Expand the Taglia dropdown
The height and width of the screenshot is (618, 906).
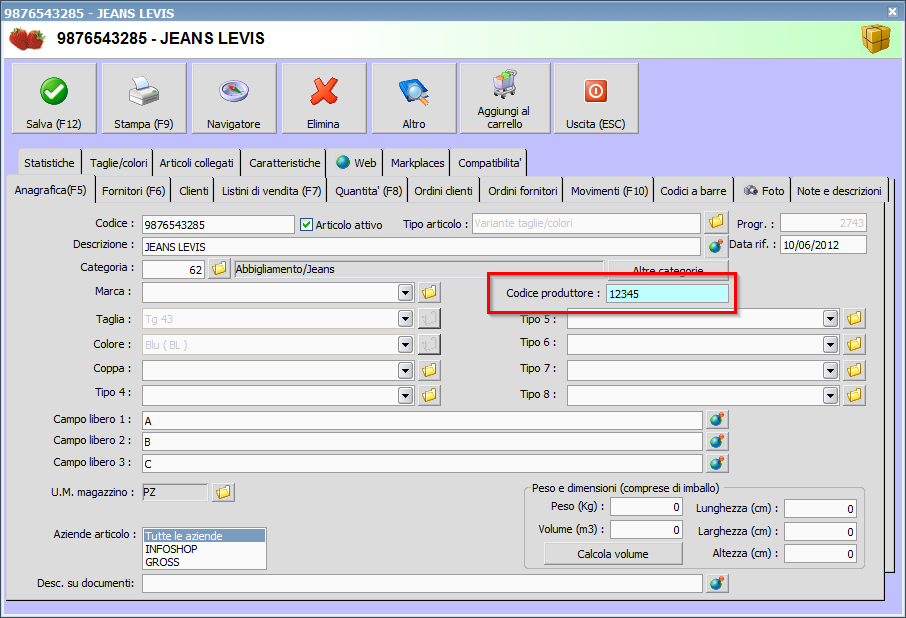[x=406, y=319]
